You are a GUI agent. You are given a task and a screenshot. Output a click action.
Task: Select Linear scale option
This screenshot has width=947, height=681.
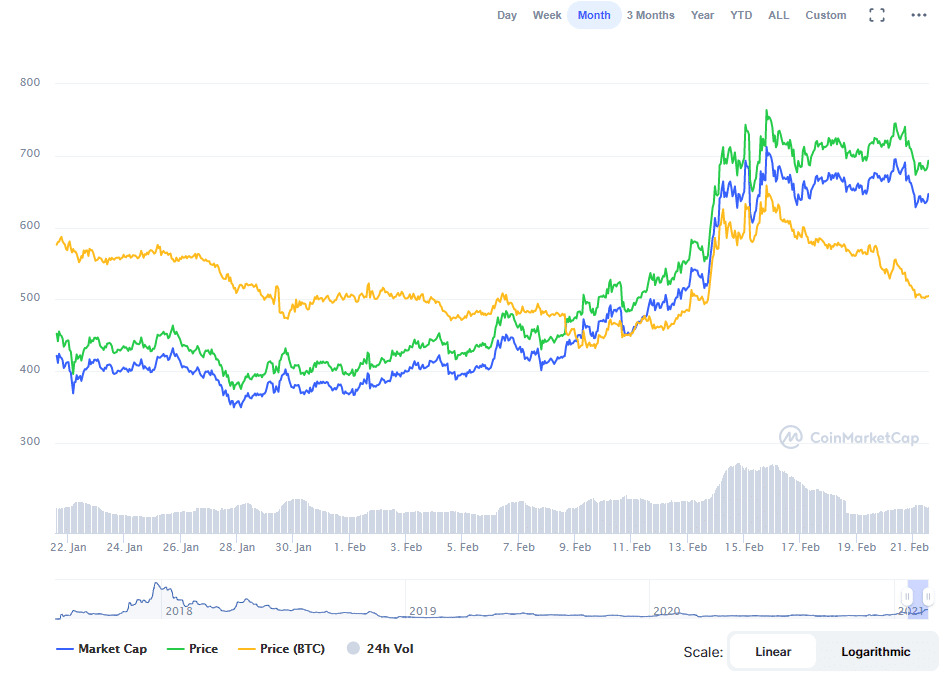point(773,651)
